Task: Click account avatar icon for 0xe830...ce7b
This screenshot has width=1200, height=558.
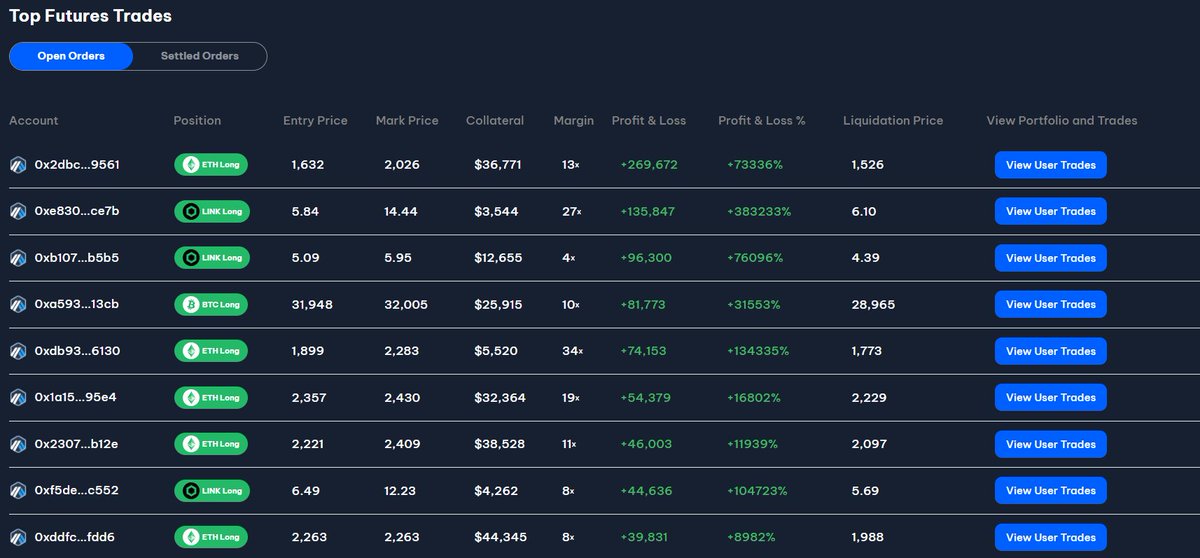Action: click(18, 211)
